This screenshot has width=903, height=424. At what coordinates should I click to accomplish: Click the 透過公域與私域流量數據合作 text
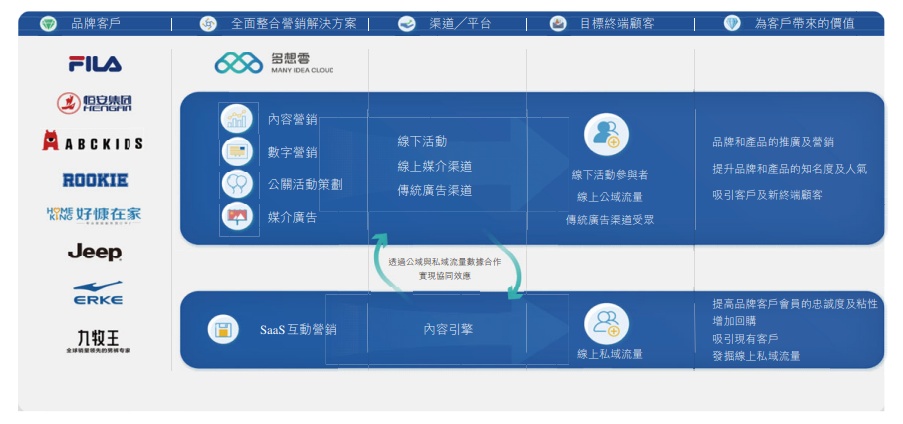445,262
